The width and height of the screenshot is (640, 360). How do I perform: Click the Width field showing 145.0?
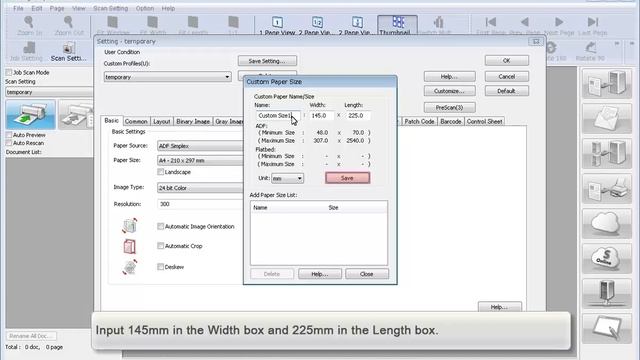pos(321,116)
